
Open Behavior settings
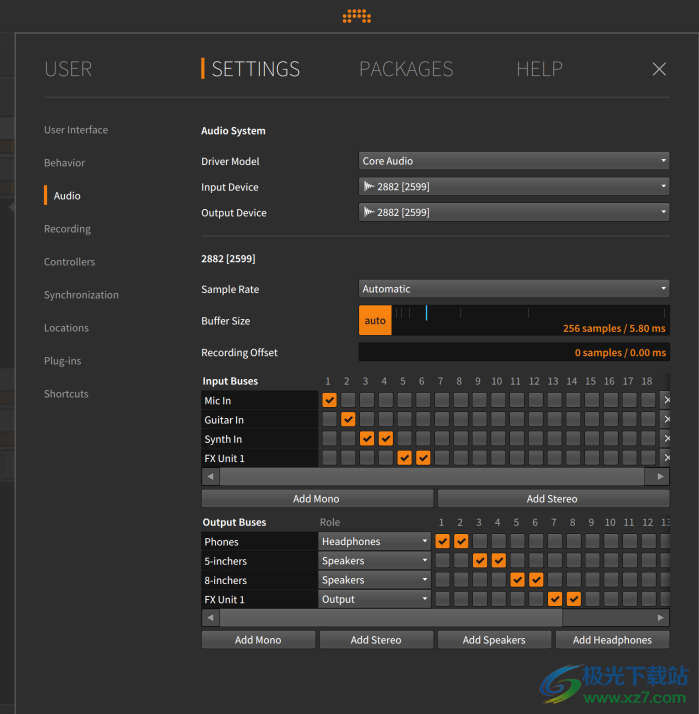[64, 163]
